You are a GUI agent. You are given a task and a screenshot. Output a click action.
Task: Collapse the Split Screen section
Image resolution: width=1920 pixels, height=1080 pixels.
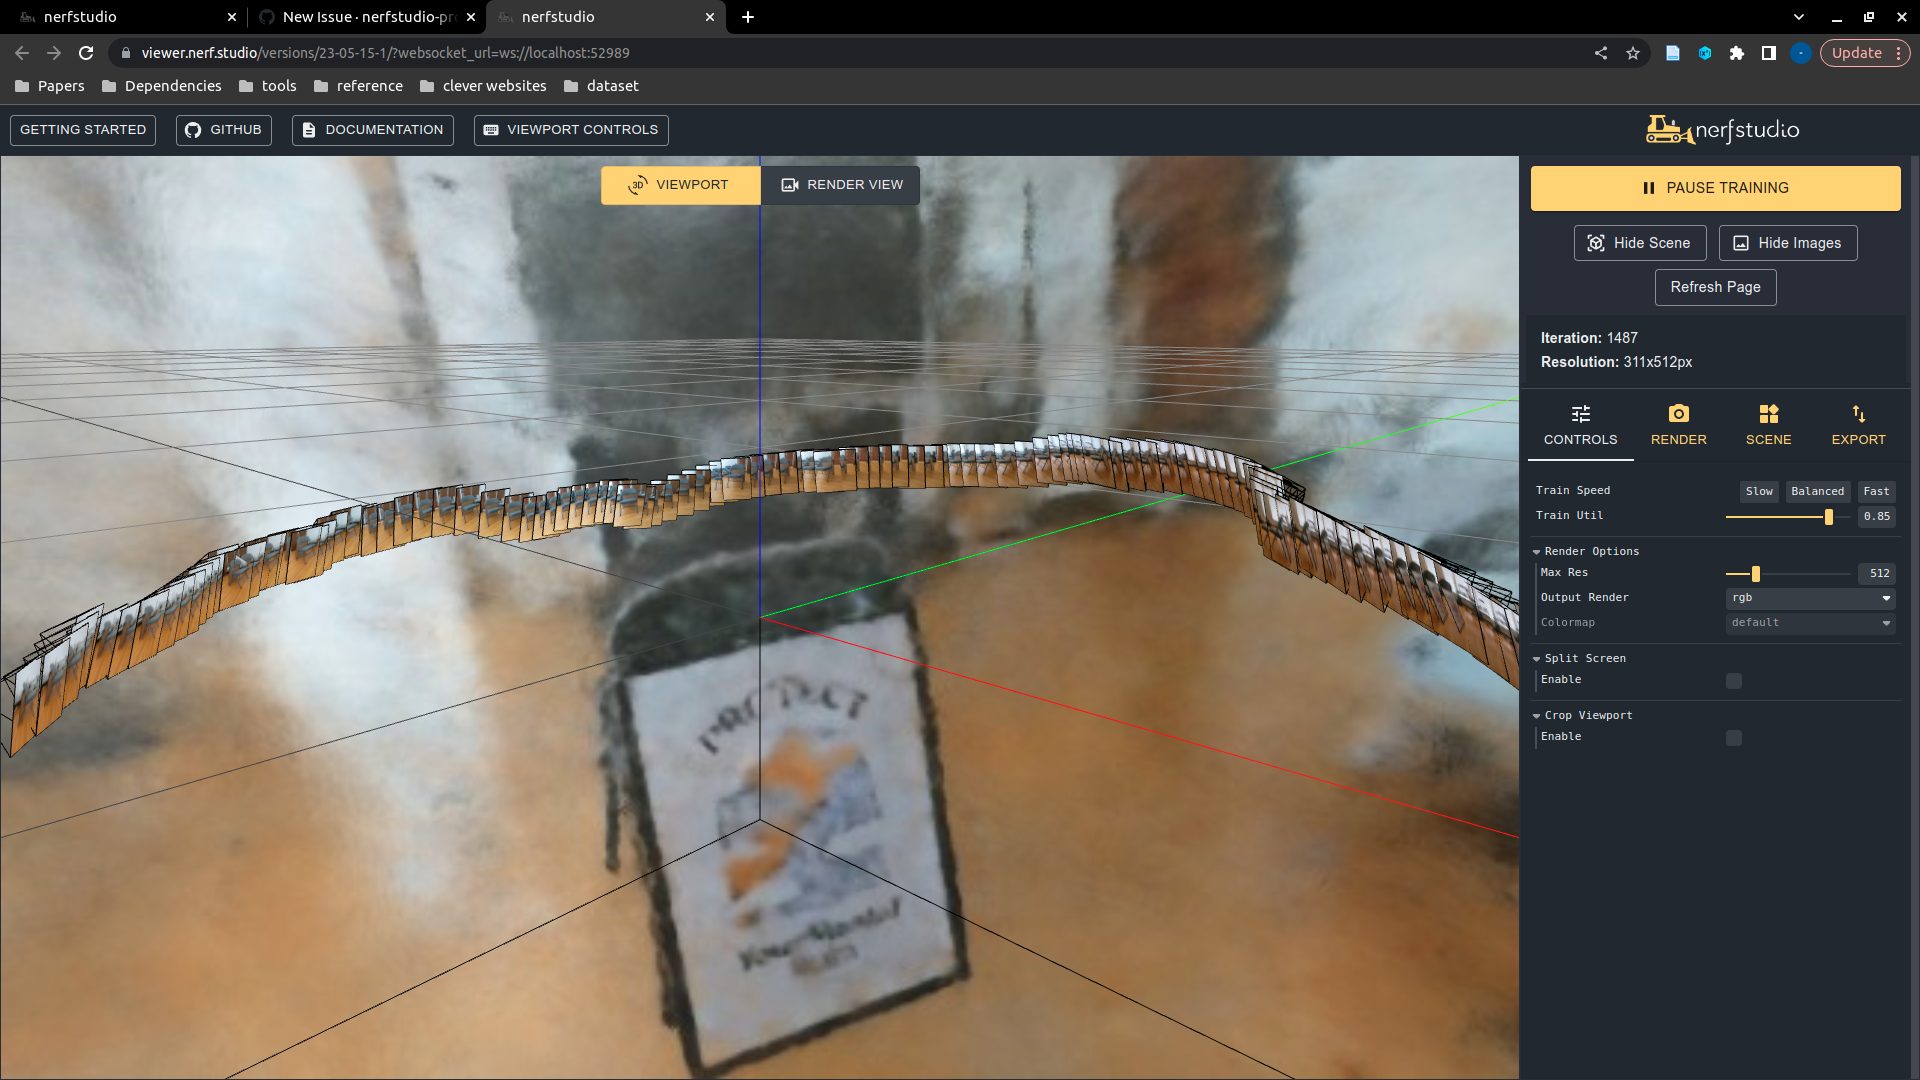click(x=1537, y=658)
